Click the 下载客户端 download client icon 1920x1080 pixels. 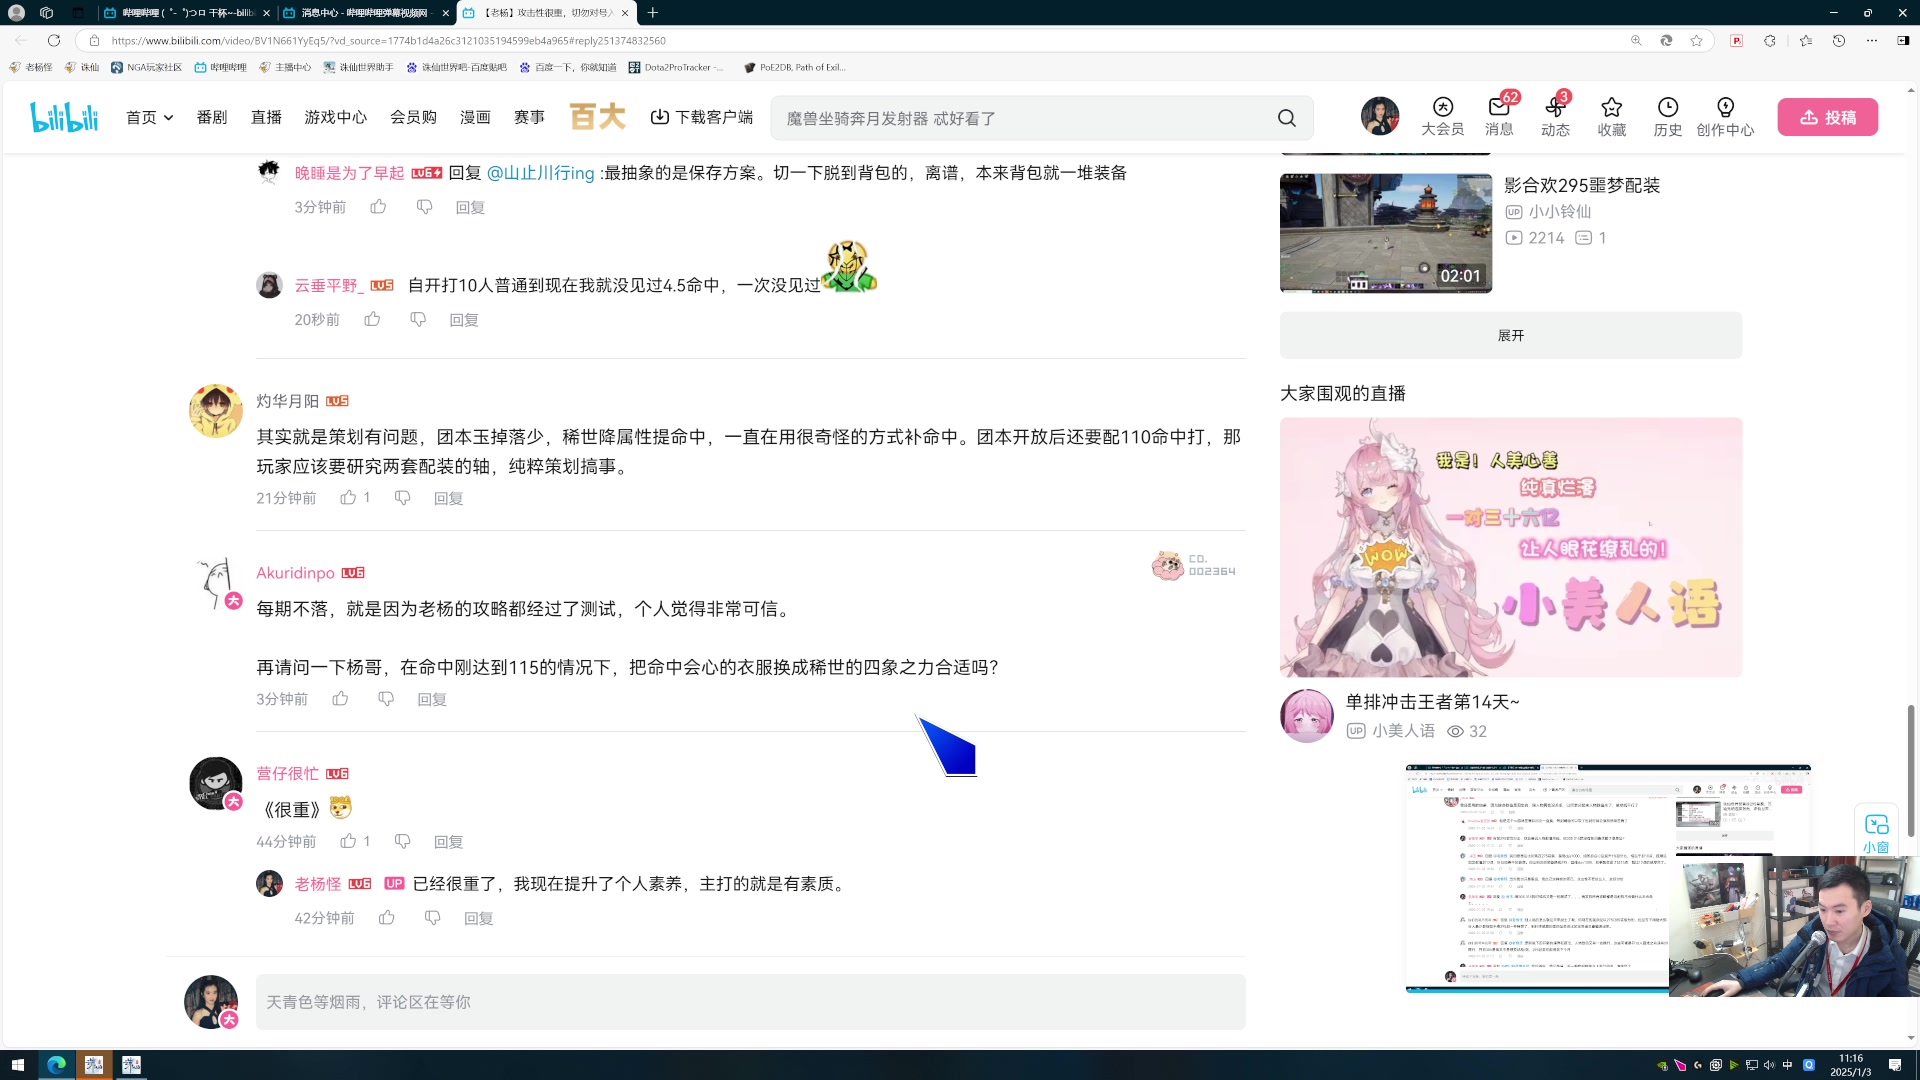[x=660, y=117]
